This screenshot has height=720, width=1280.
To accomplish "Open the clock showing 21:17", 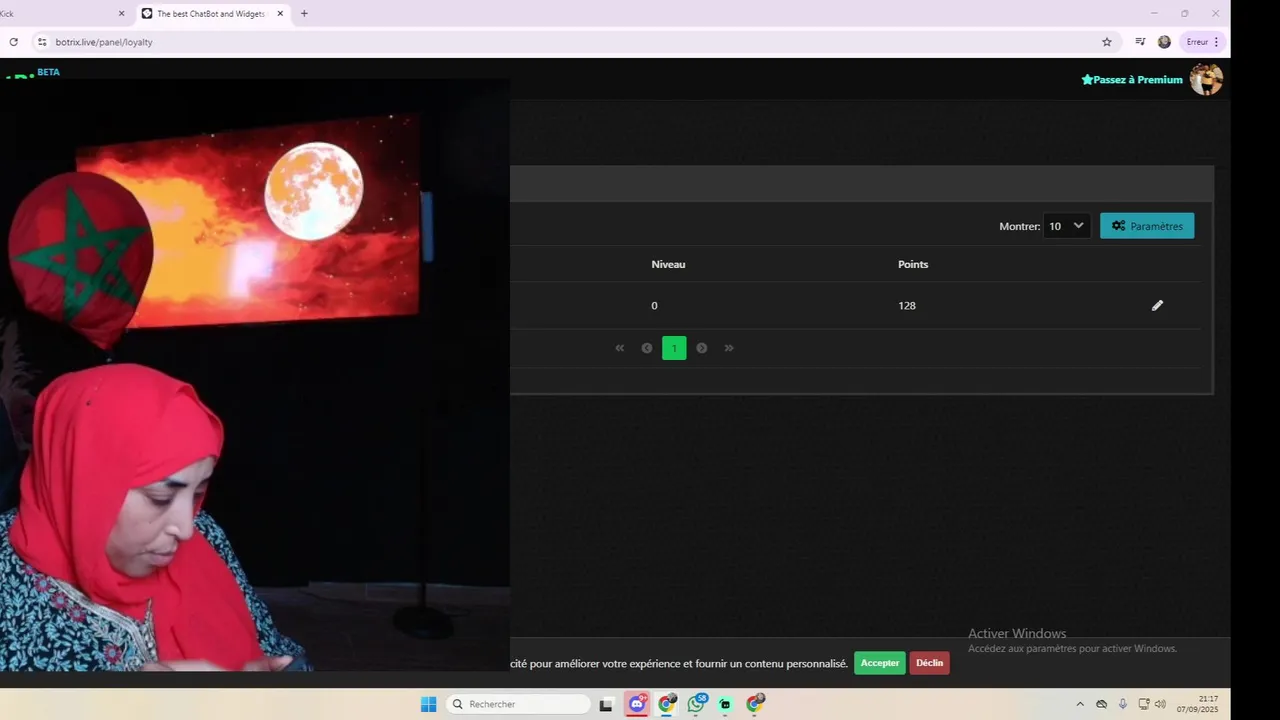I will pos(1197,704).
